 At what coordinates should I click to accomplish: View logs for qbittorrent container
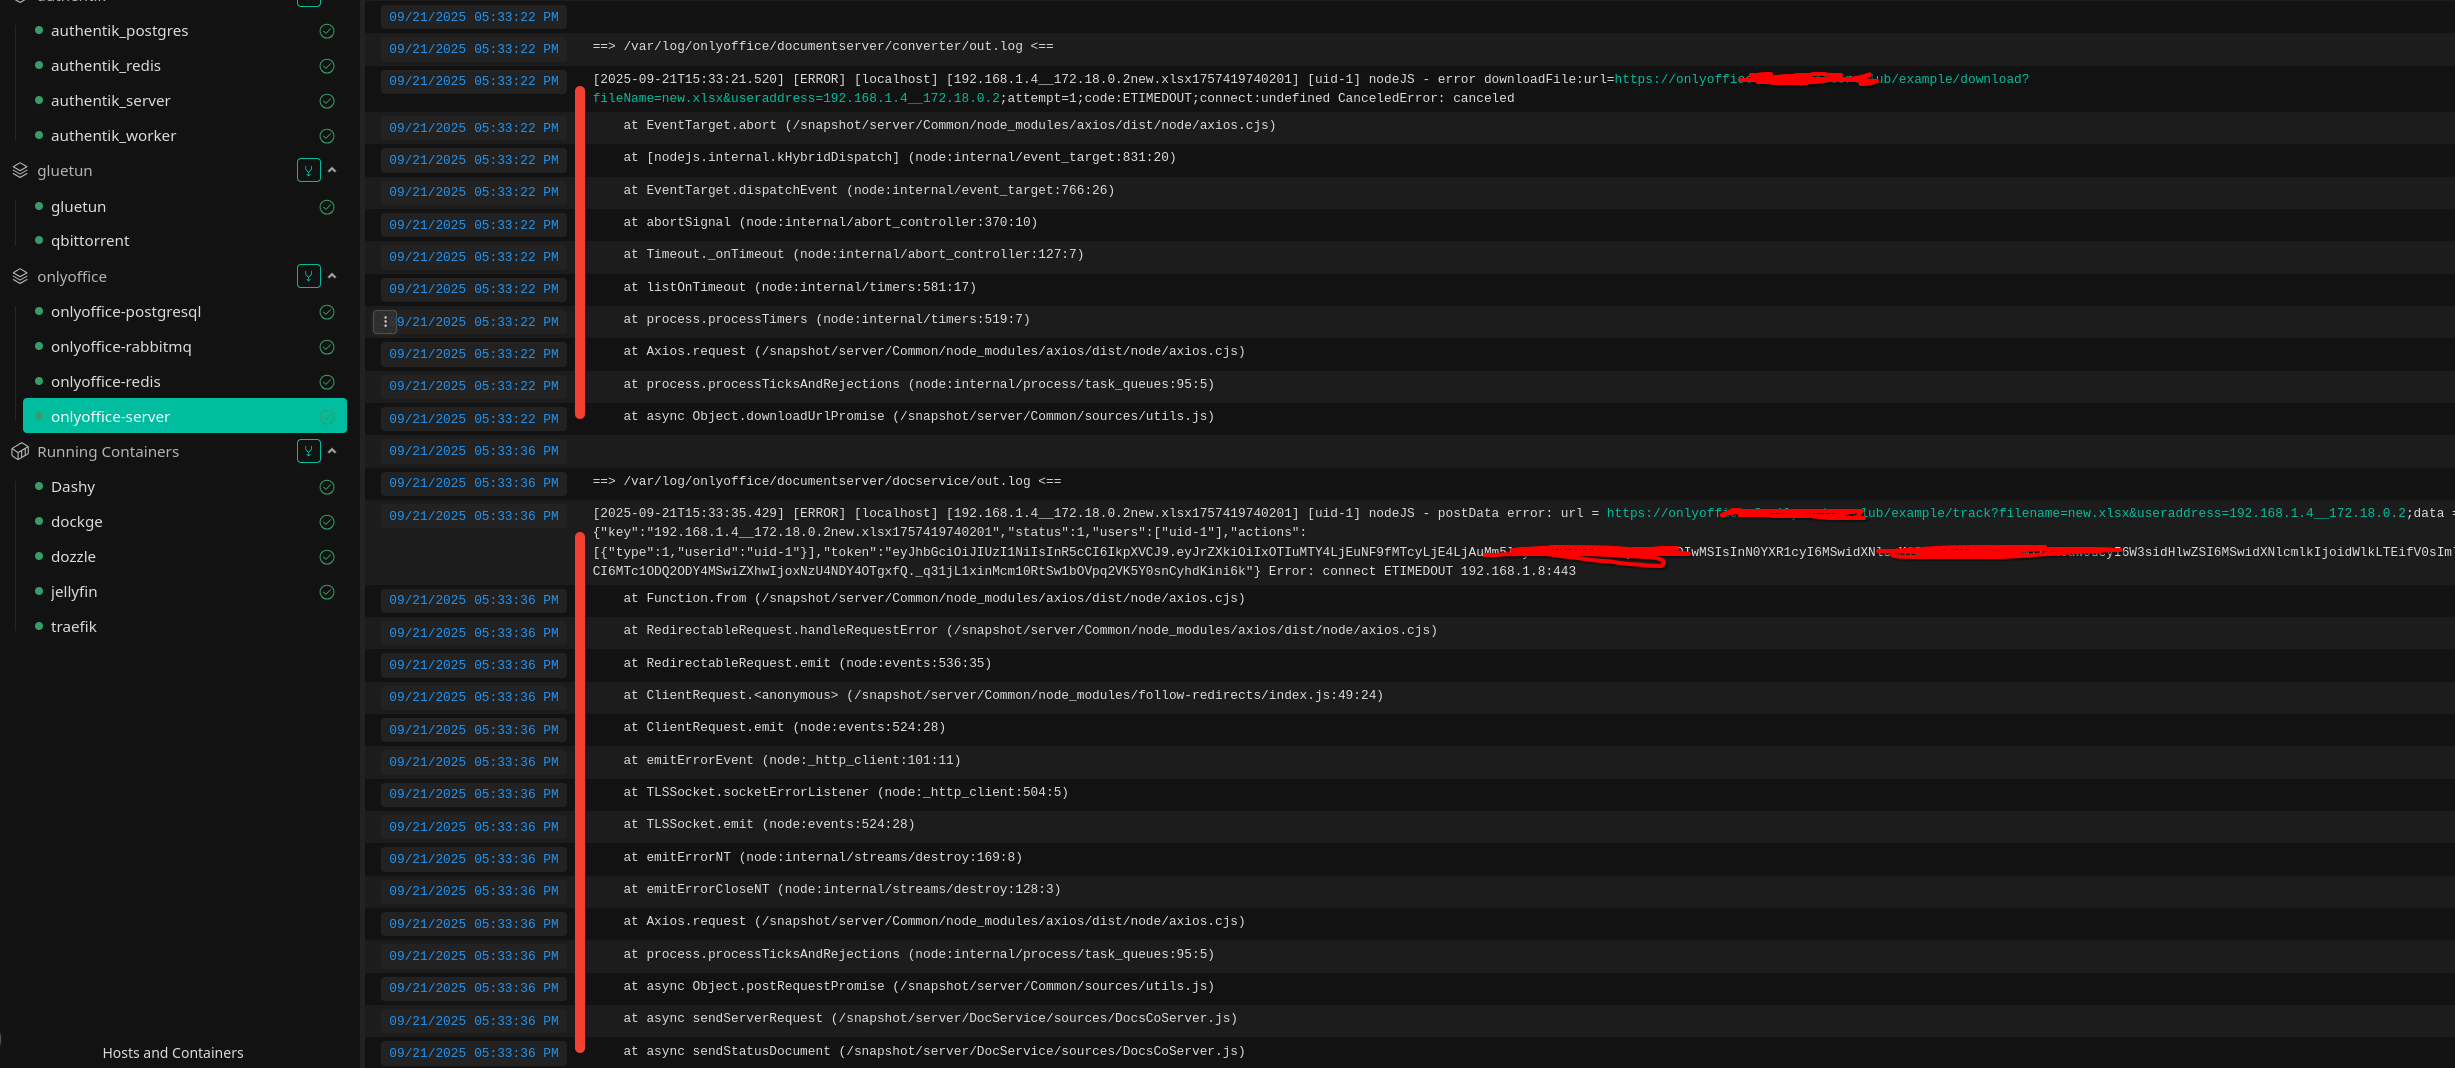(90, 241)
